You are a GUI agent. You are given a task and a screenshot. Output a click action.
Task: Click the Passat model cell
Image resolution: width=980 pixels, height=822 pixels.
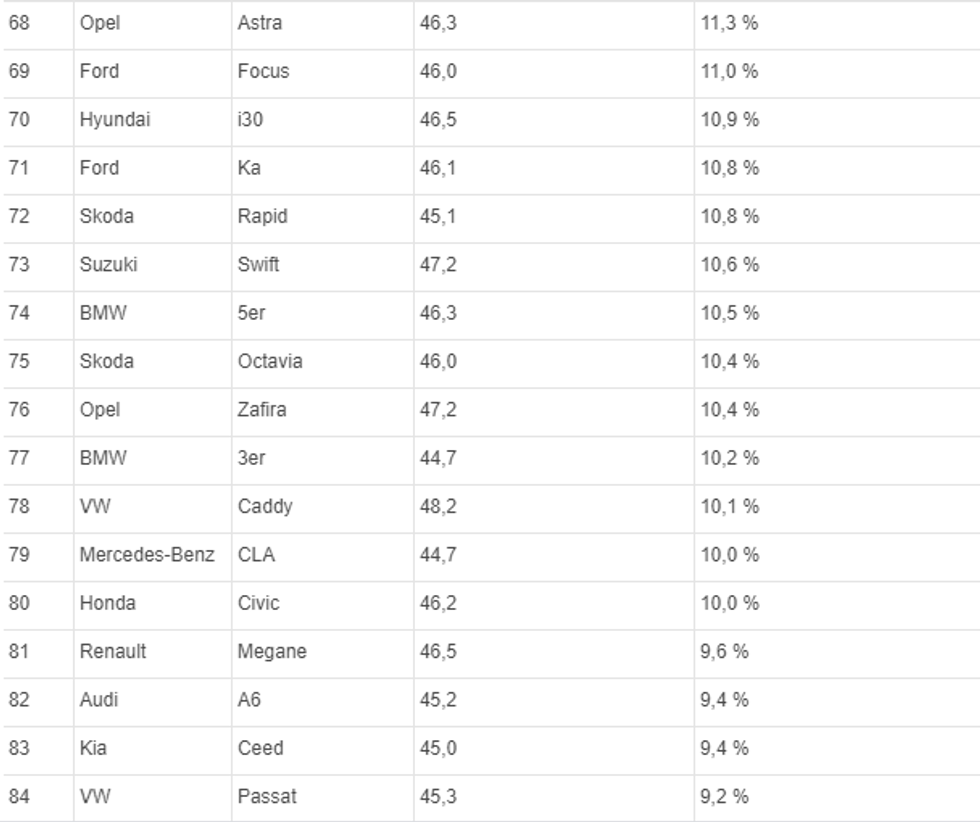click(x=267, y=797)
